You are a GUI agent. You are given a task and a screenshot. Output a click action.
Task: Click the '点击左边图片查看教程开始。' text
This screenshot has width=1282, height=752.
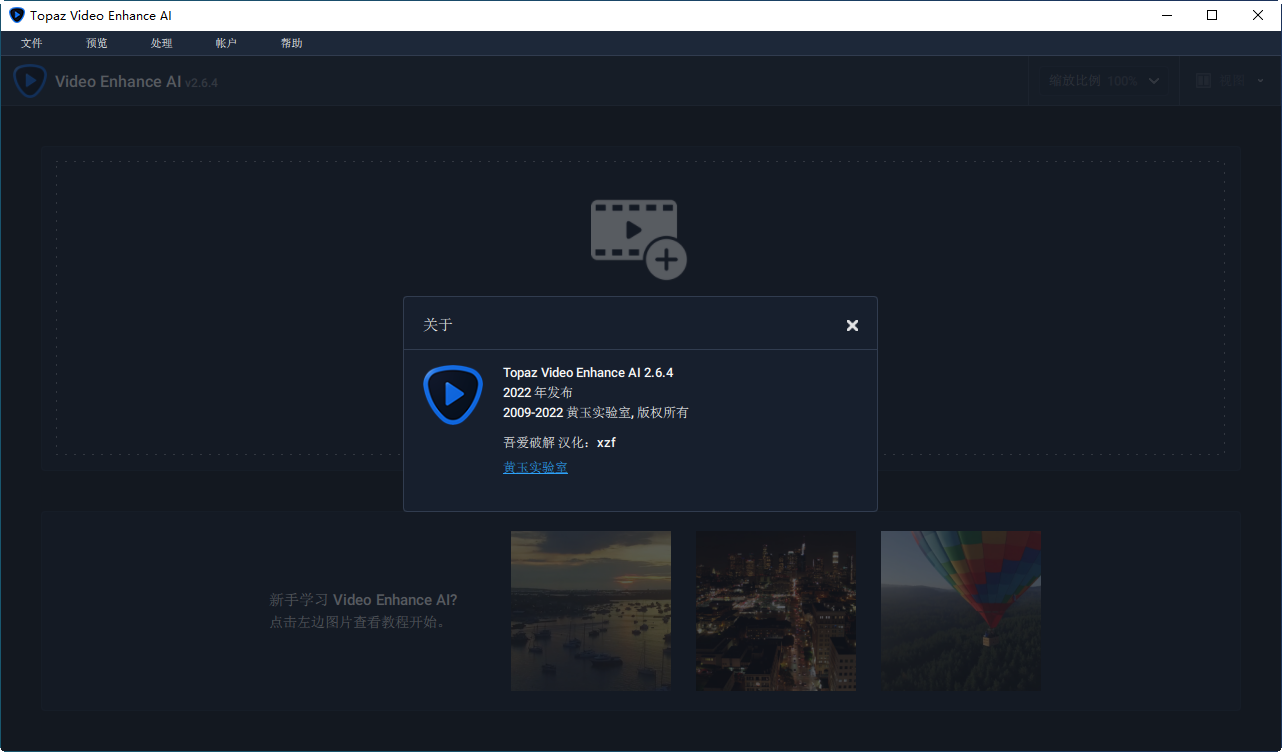pyautogui.click(x=359, y=622)
